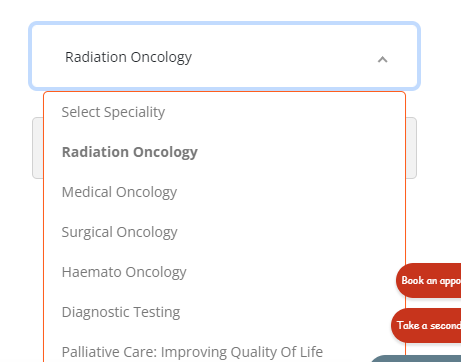Click the selected Radiation Oncology text in the field
This screenshot has height=362, width=461.
click(128, 57)
